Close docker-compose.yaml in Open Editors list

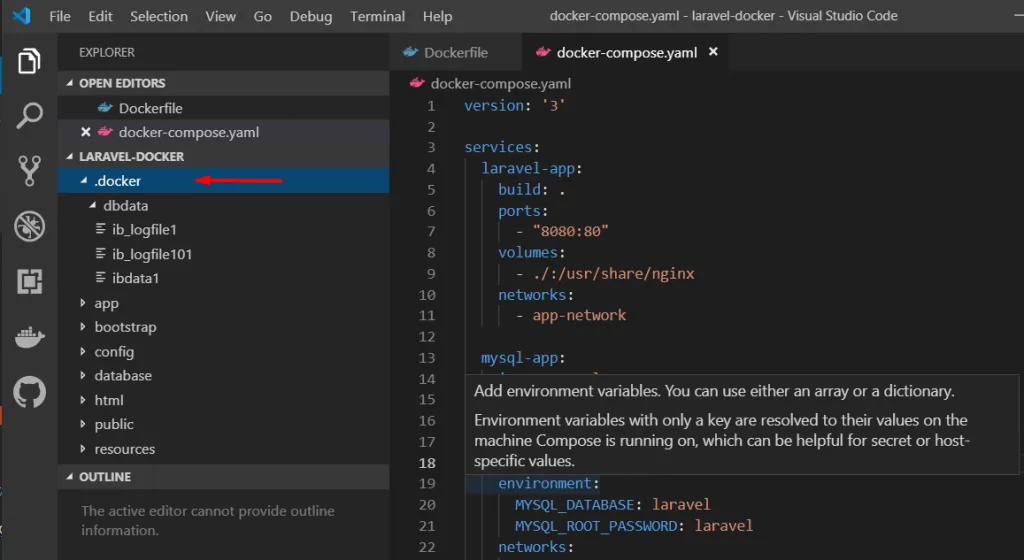click(85, 132)
